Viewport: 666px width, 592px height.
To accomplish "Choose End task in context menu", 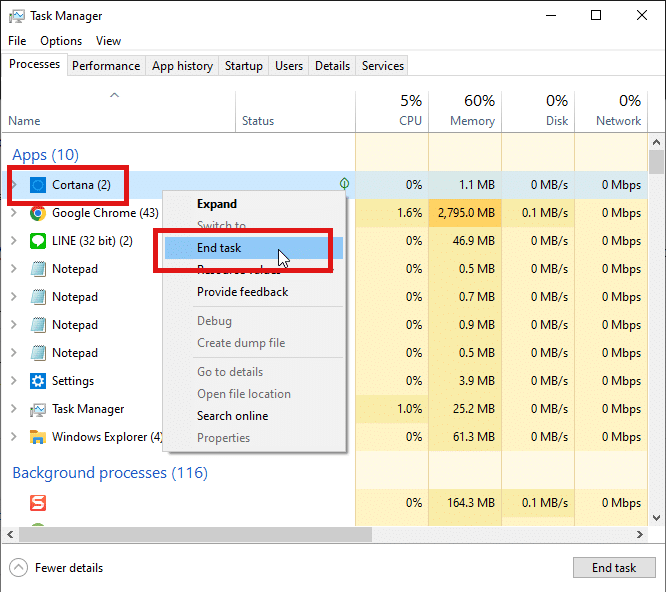I will (254, 248).
